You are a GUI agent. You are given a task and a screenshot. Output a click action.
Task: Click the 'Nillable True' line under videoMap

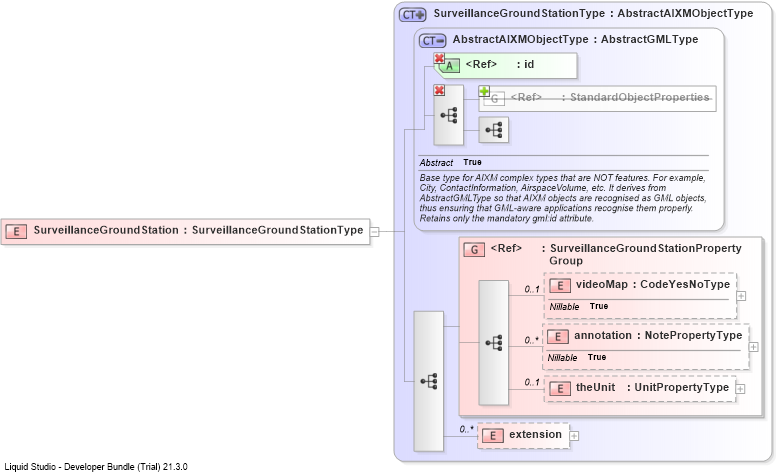click(579, 306)
